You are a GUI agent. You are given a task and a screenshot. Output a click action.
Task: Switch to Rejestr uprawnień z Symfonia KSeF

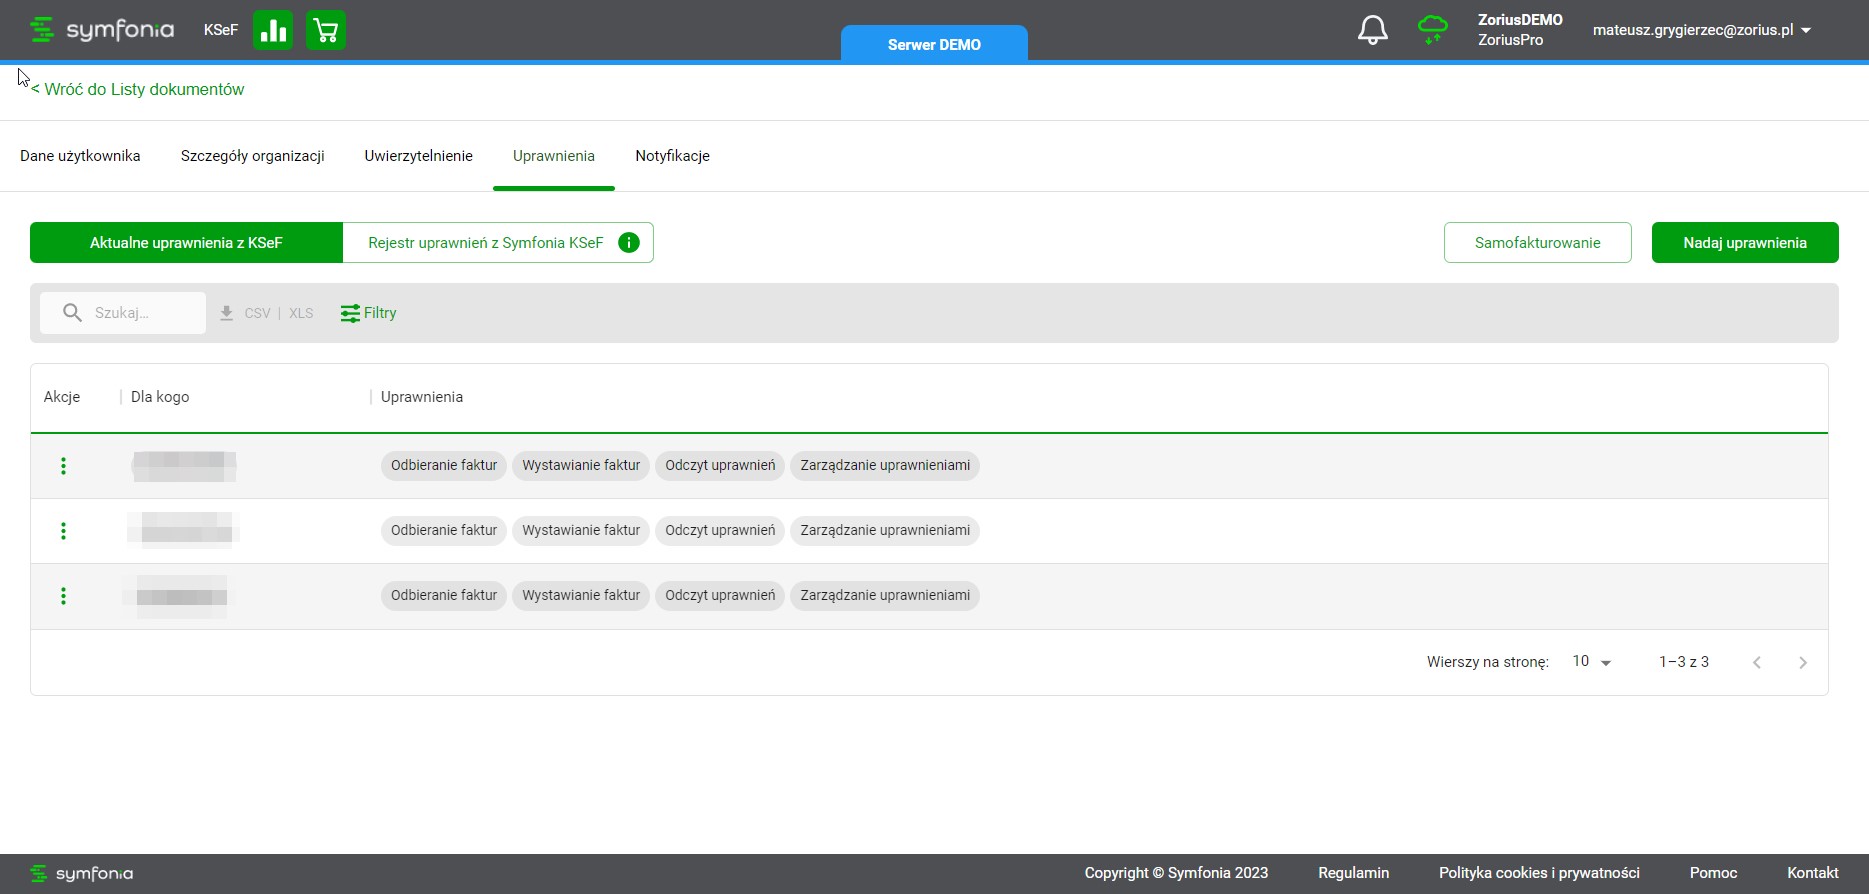coord(485,243)
